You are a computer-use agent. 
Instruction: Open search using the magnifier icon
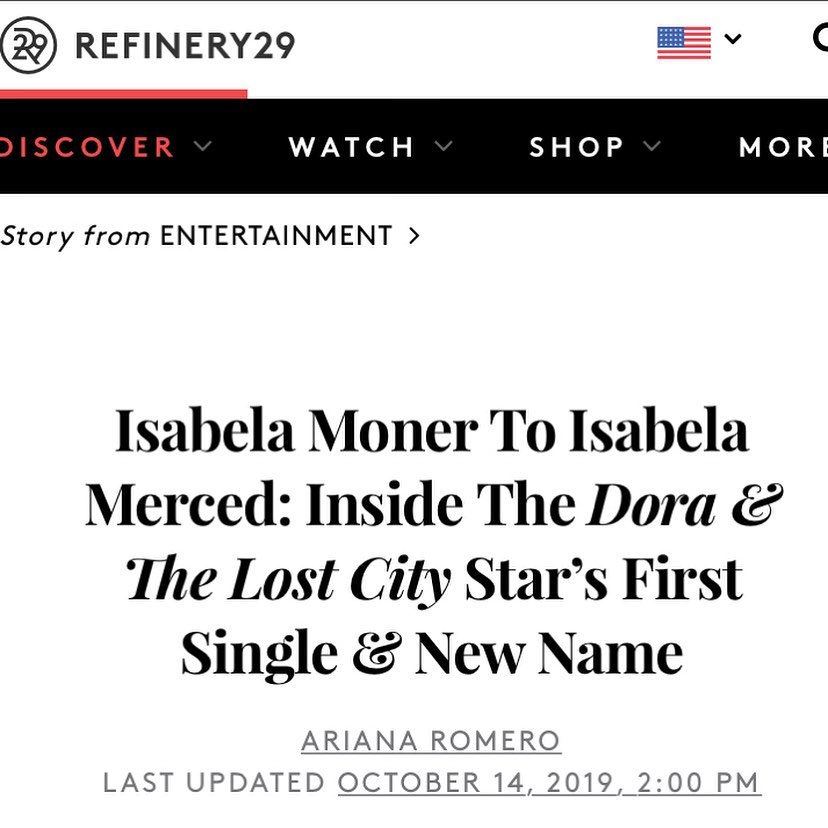coord(820,40)
